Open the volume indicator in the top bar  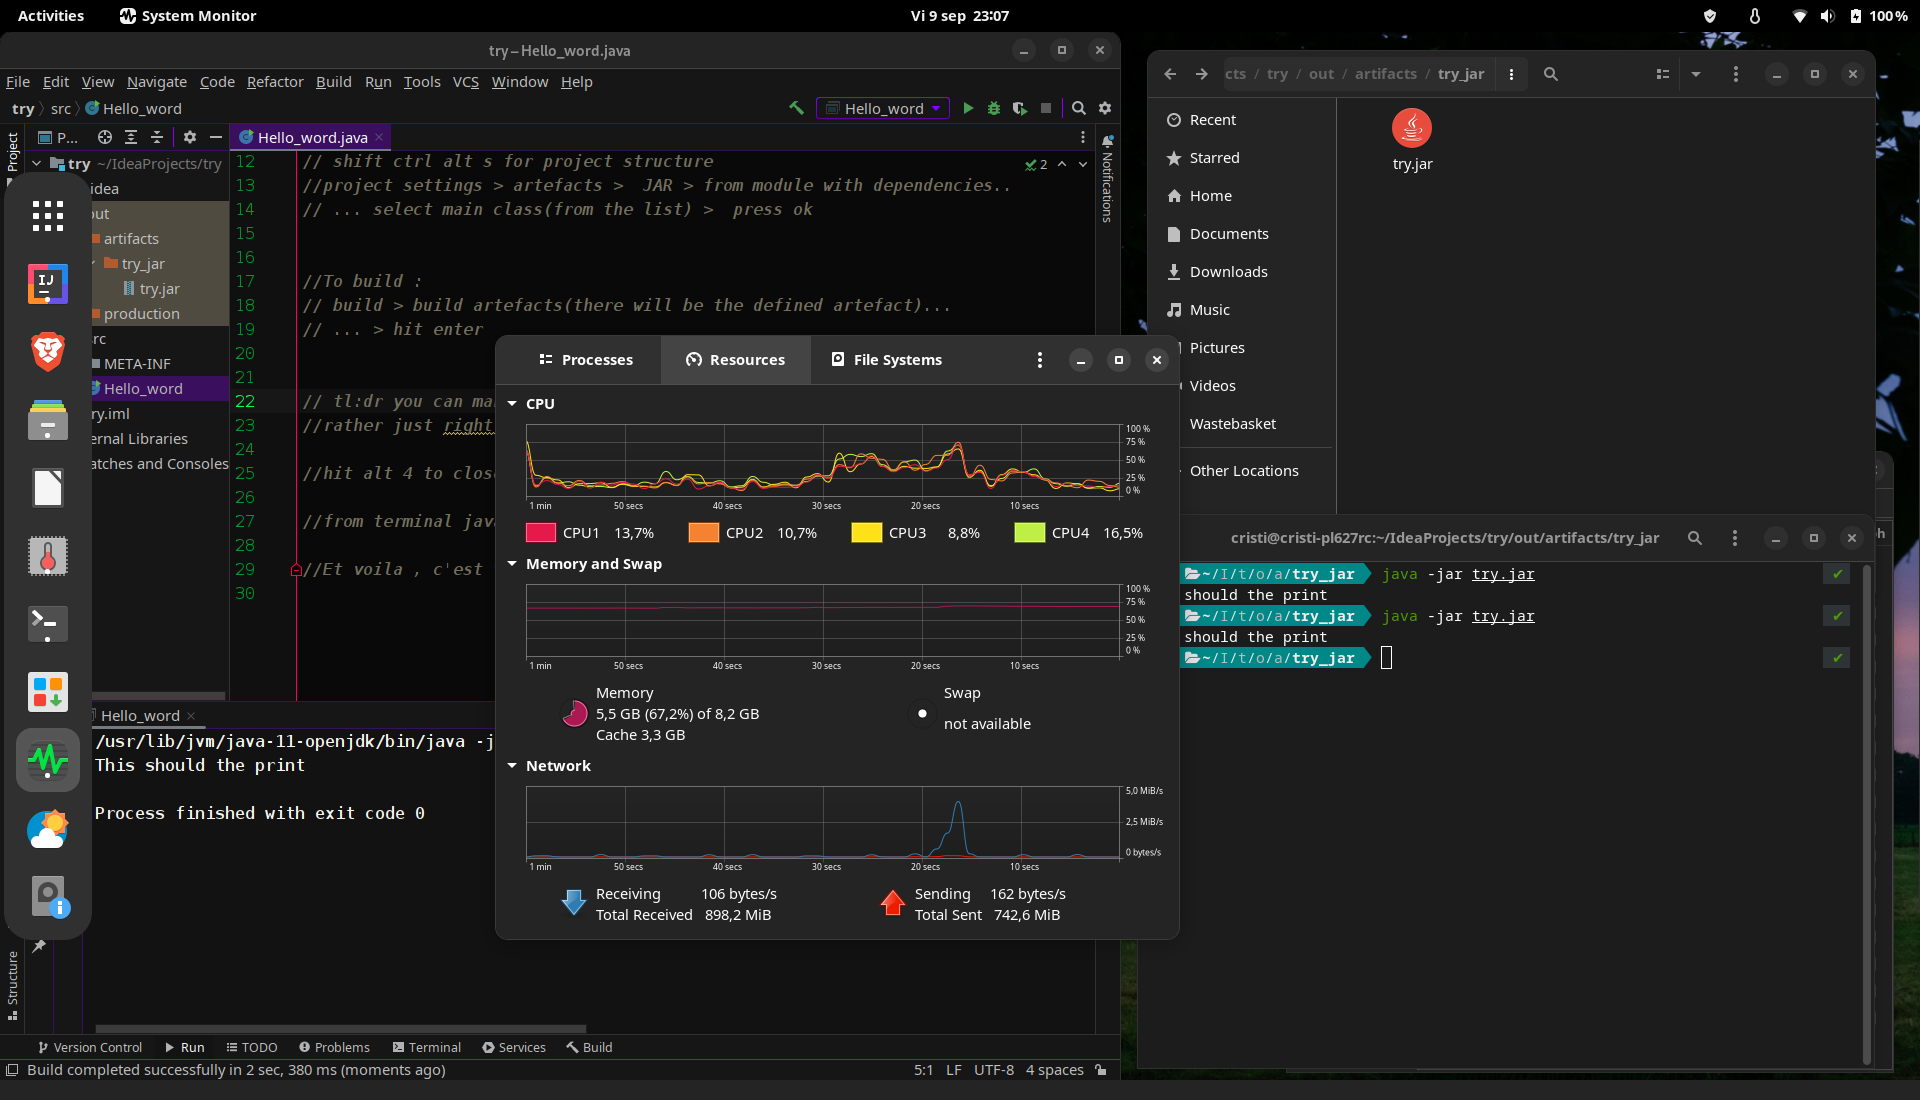1828,16
